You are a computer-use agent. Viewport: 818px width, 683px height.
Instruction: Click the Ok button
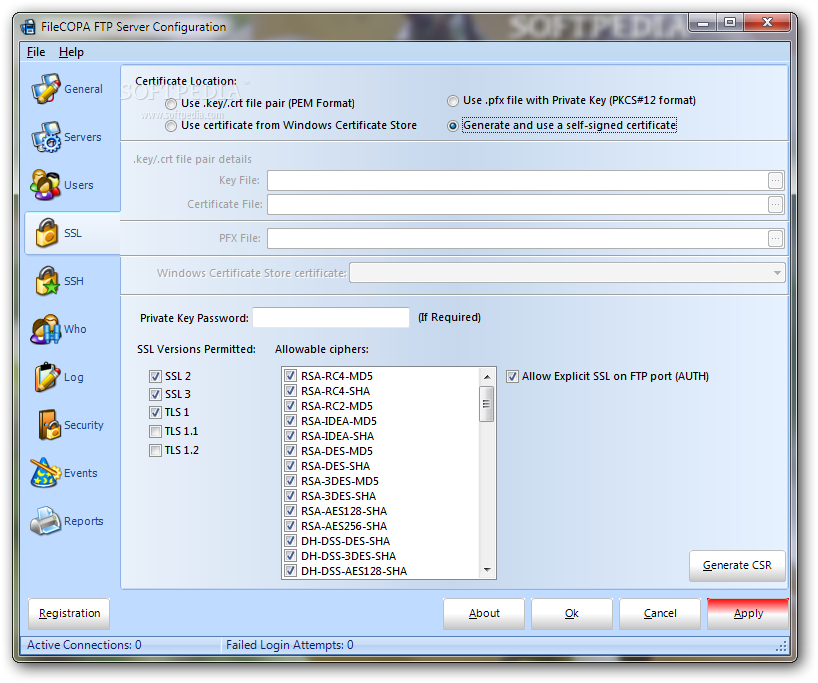572,614
